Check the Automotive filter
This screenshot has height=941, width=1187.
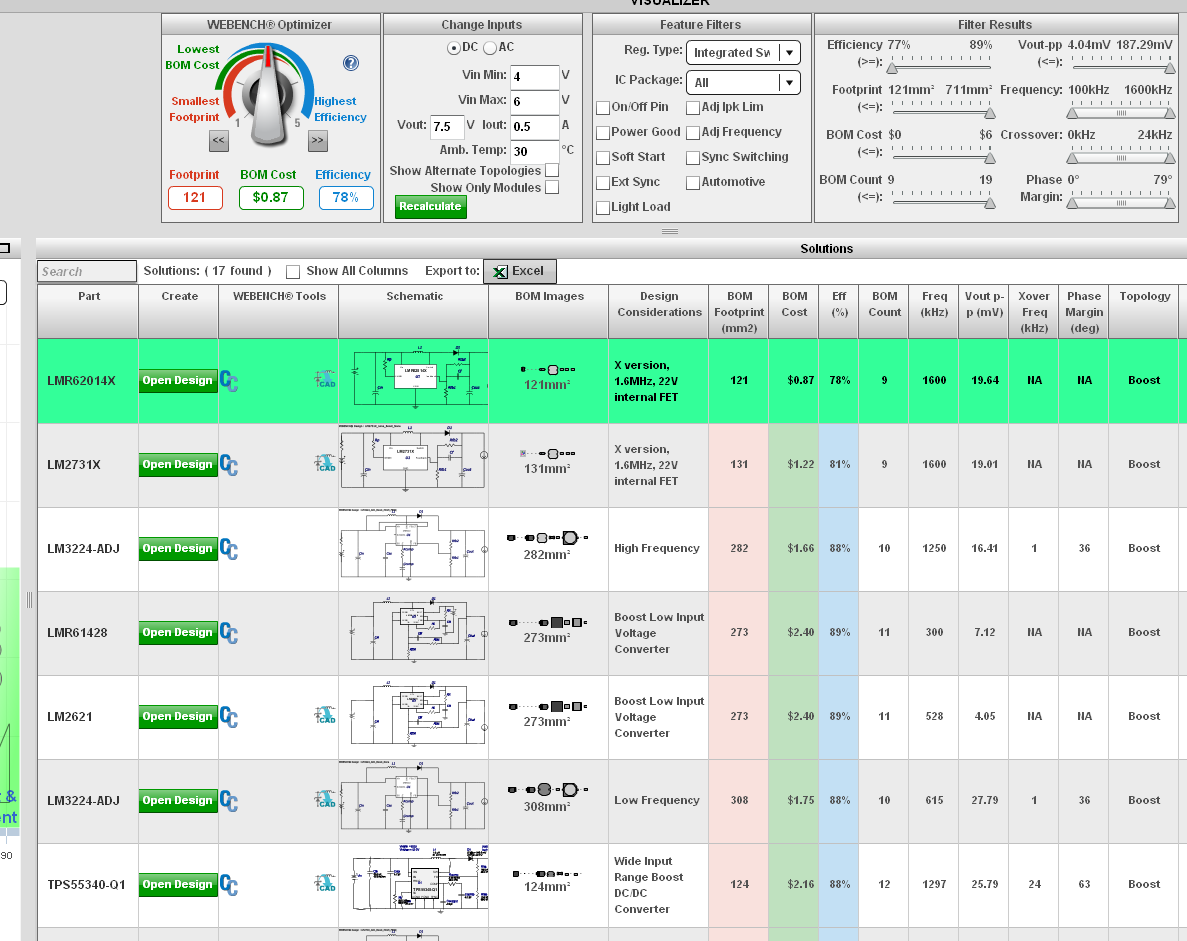tap(693, 182)
